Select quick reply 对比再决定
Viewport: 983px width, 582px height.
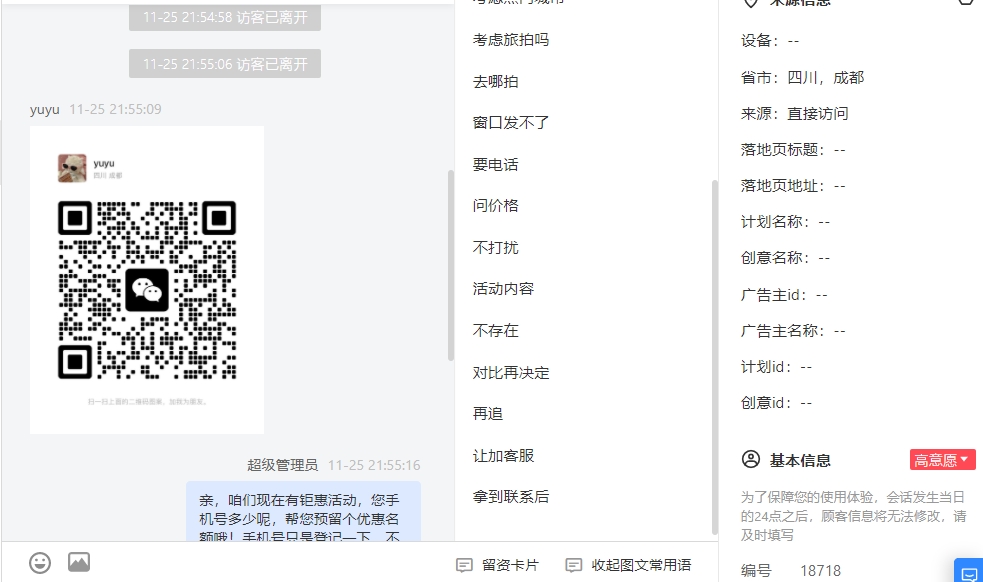[511, 373]
